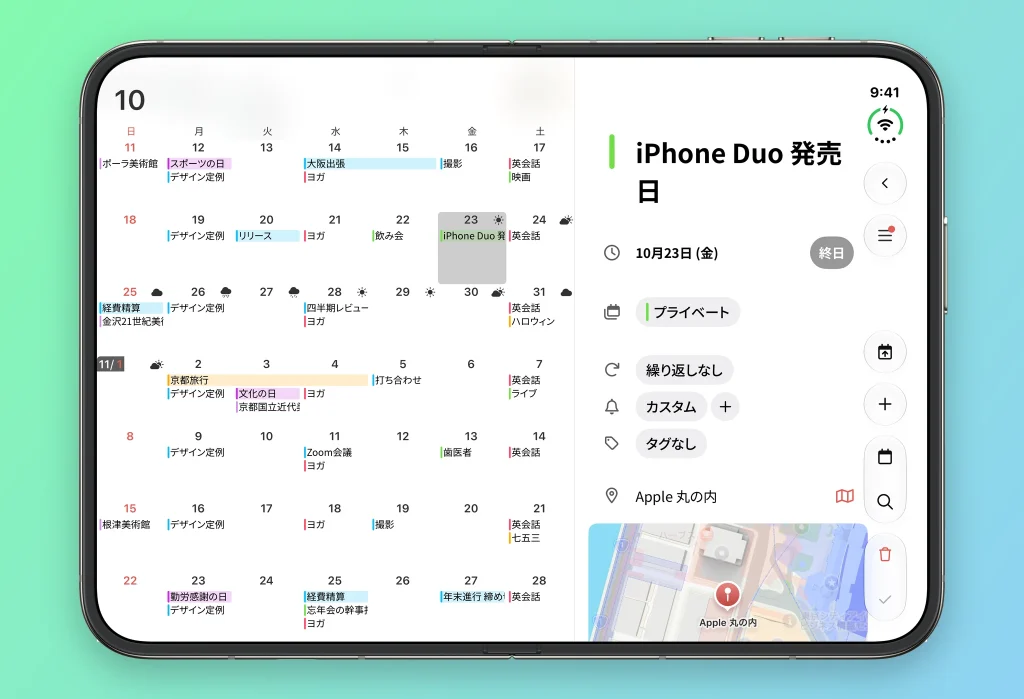
Task: Open the calendar view icon
Action: [x=885, y=457]
